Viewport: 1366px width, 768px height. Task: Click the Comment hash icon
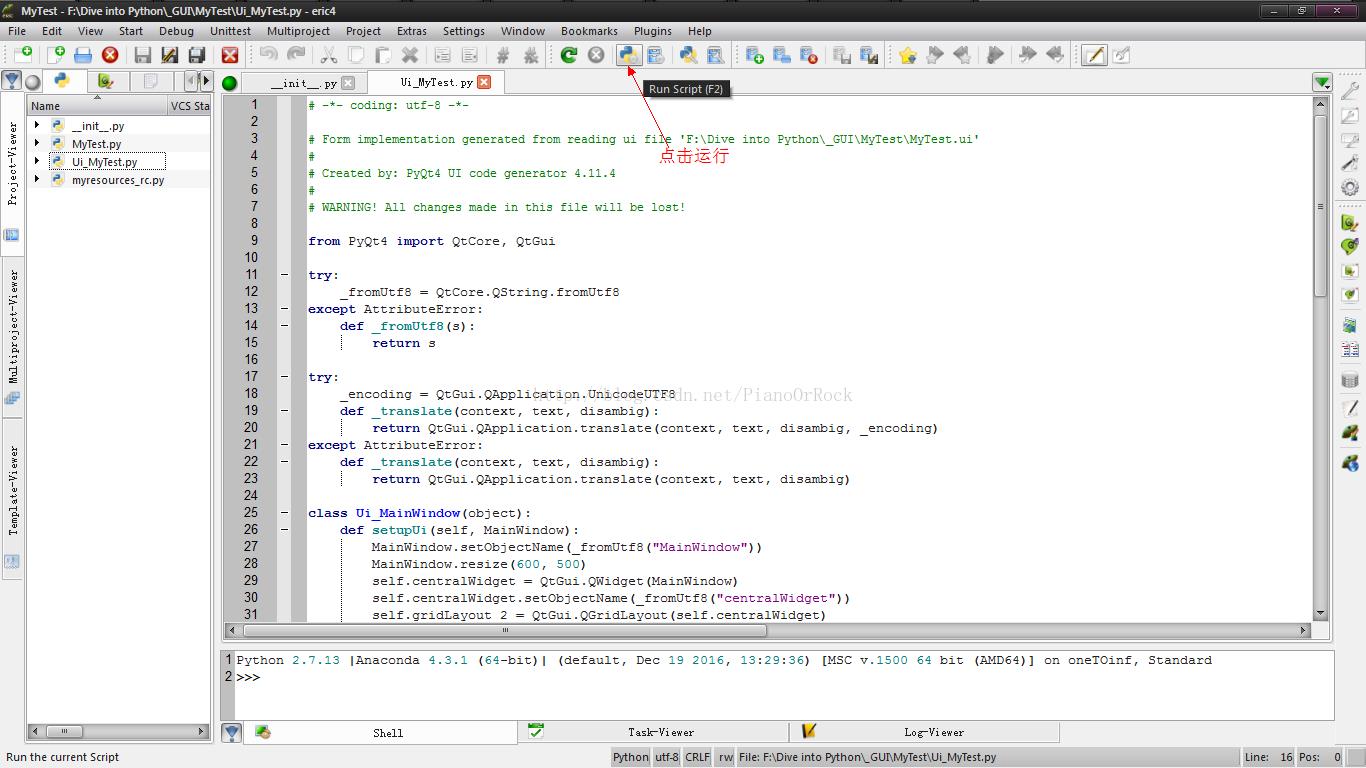[x=503, y=55]
